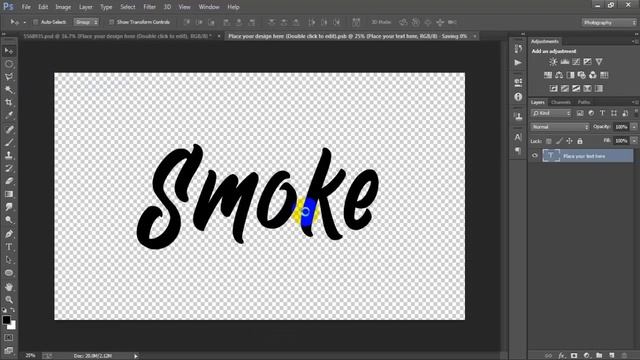Image resolution: width=640 pixels, height=360 pixels.
Task: Select the Magic Wand tool
Action: click(x=9, y=89)
